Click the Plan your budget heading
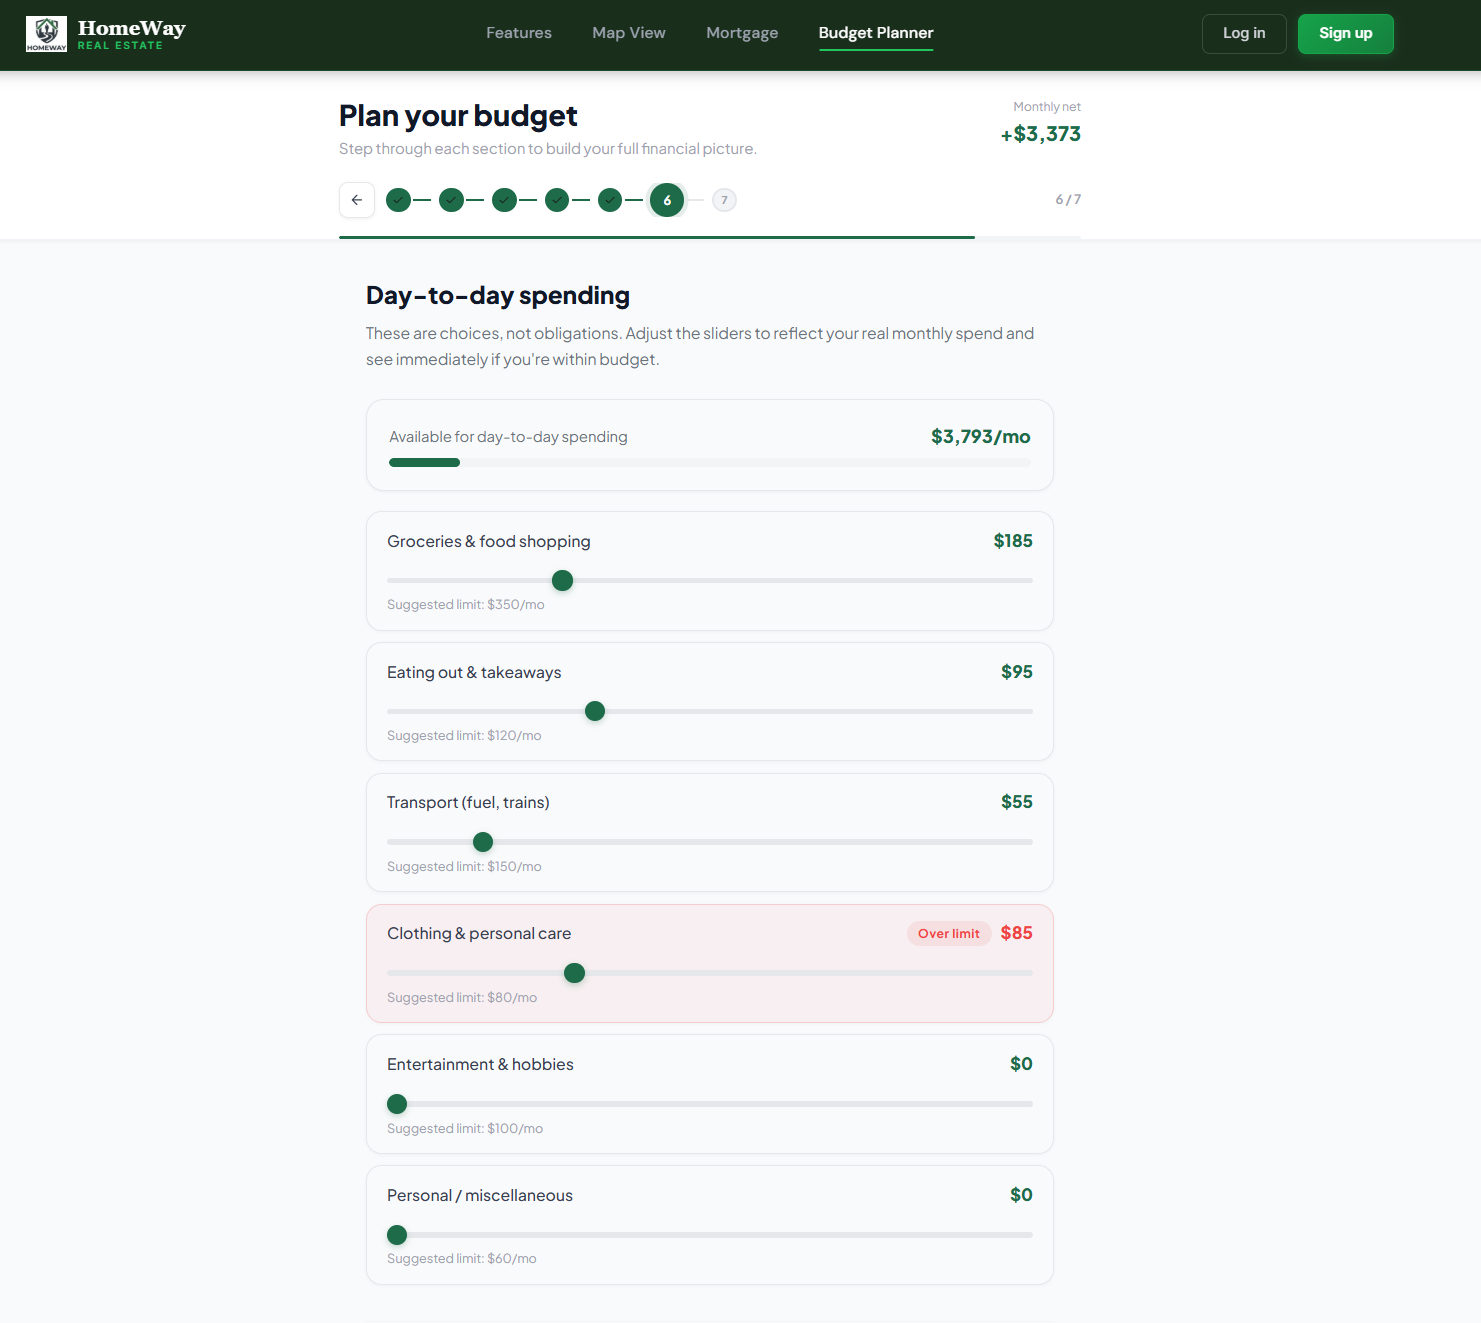 click(x=458, y=116)
